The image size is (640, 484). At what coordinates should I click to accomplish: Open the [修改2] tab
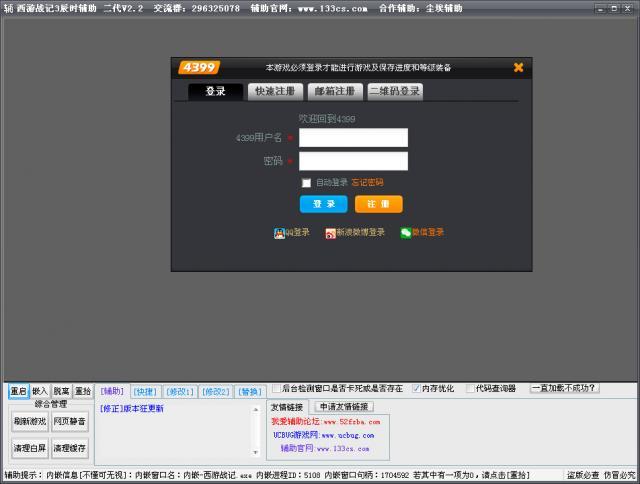(x=216, y=392)
